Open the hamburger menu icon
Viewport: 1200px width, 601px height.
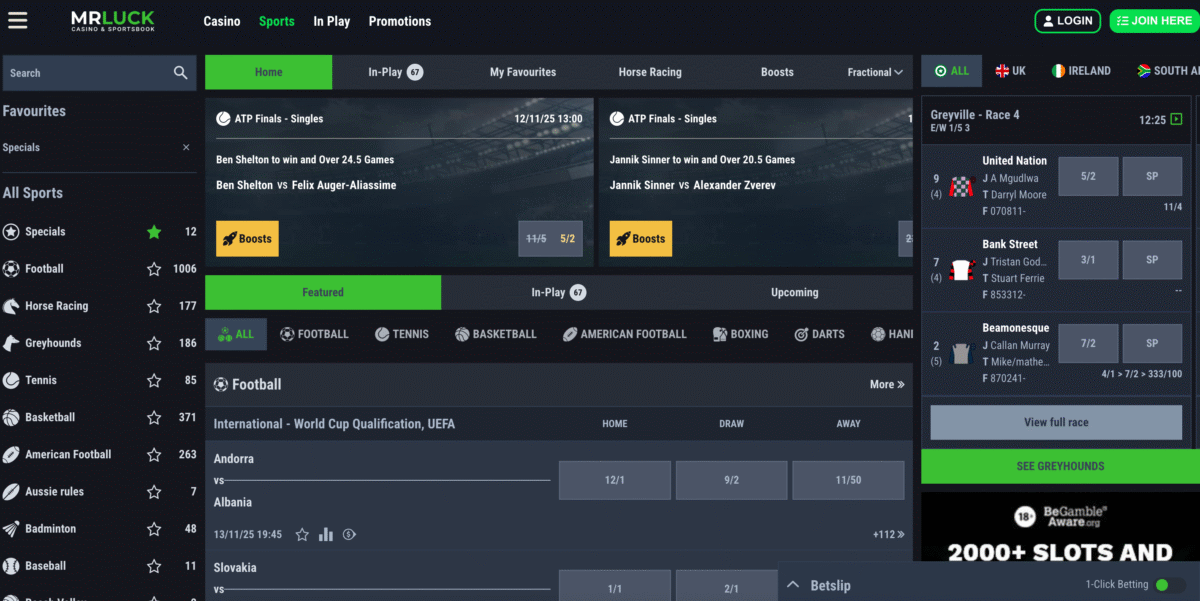point(17,20)
